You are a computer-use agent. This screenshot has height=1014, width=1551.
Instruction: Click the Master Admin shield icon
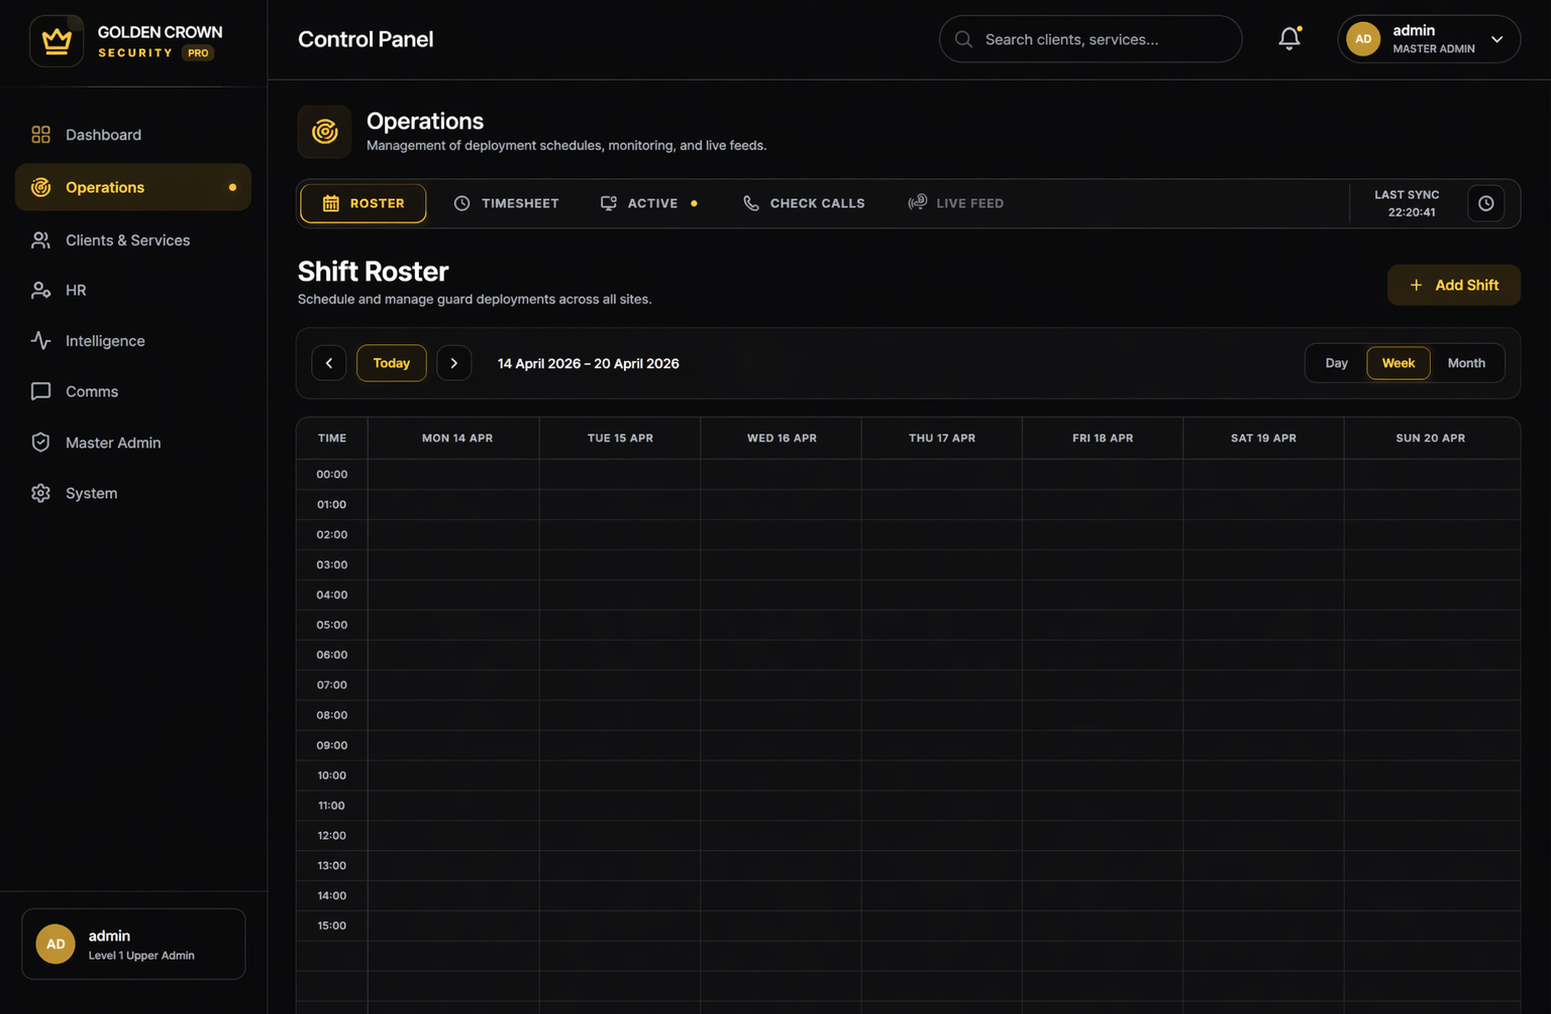pos(40,442)
